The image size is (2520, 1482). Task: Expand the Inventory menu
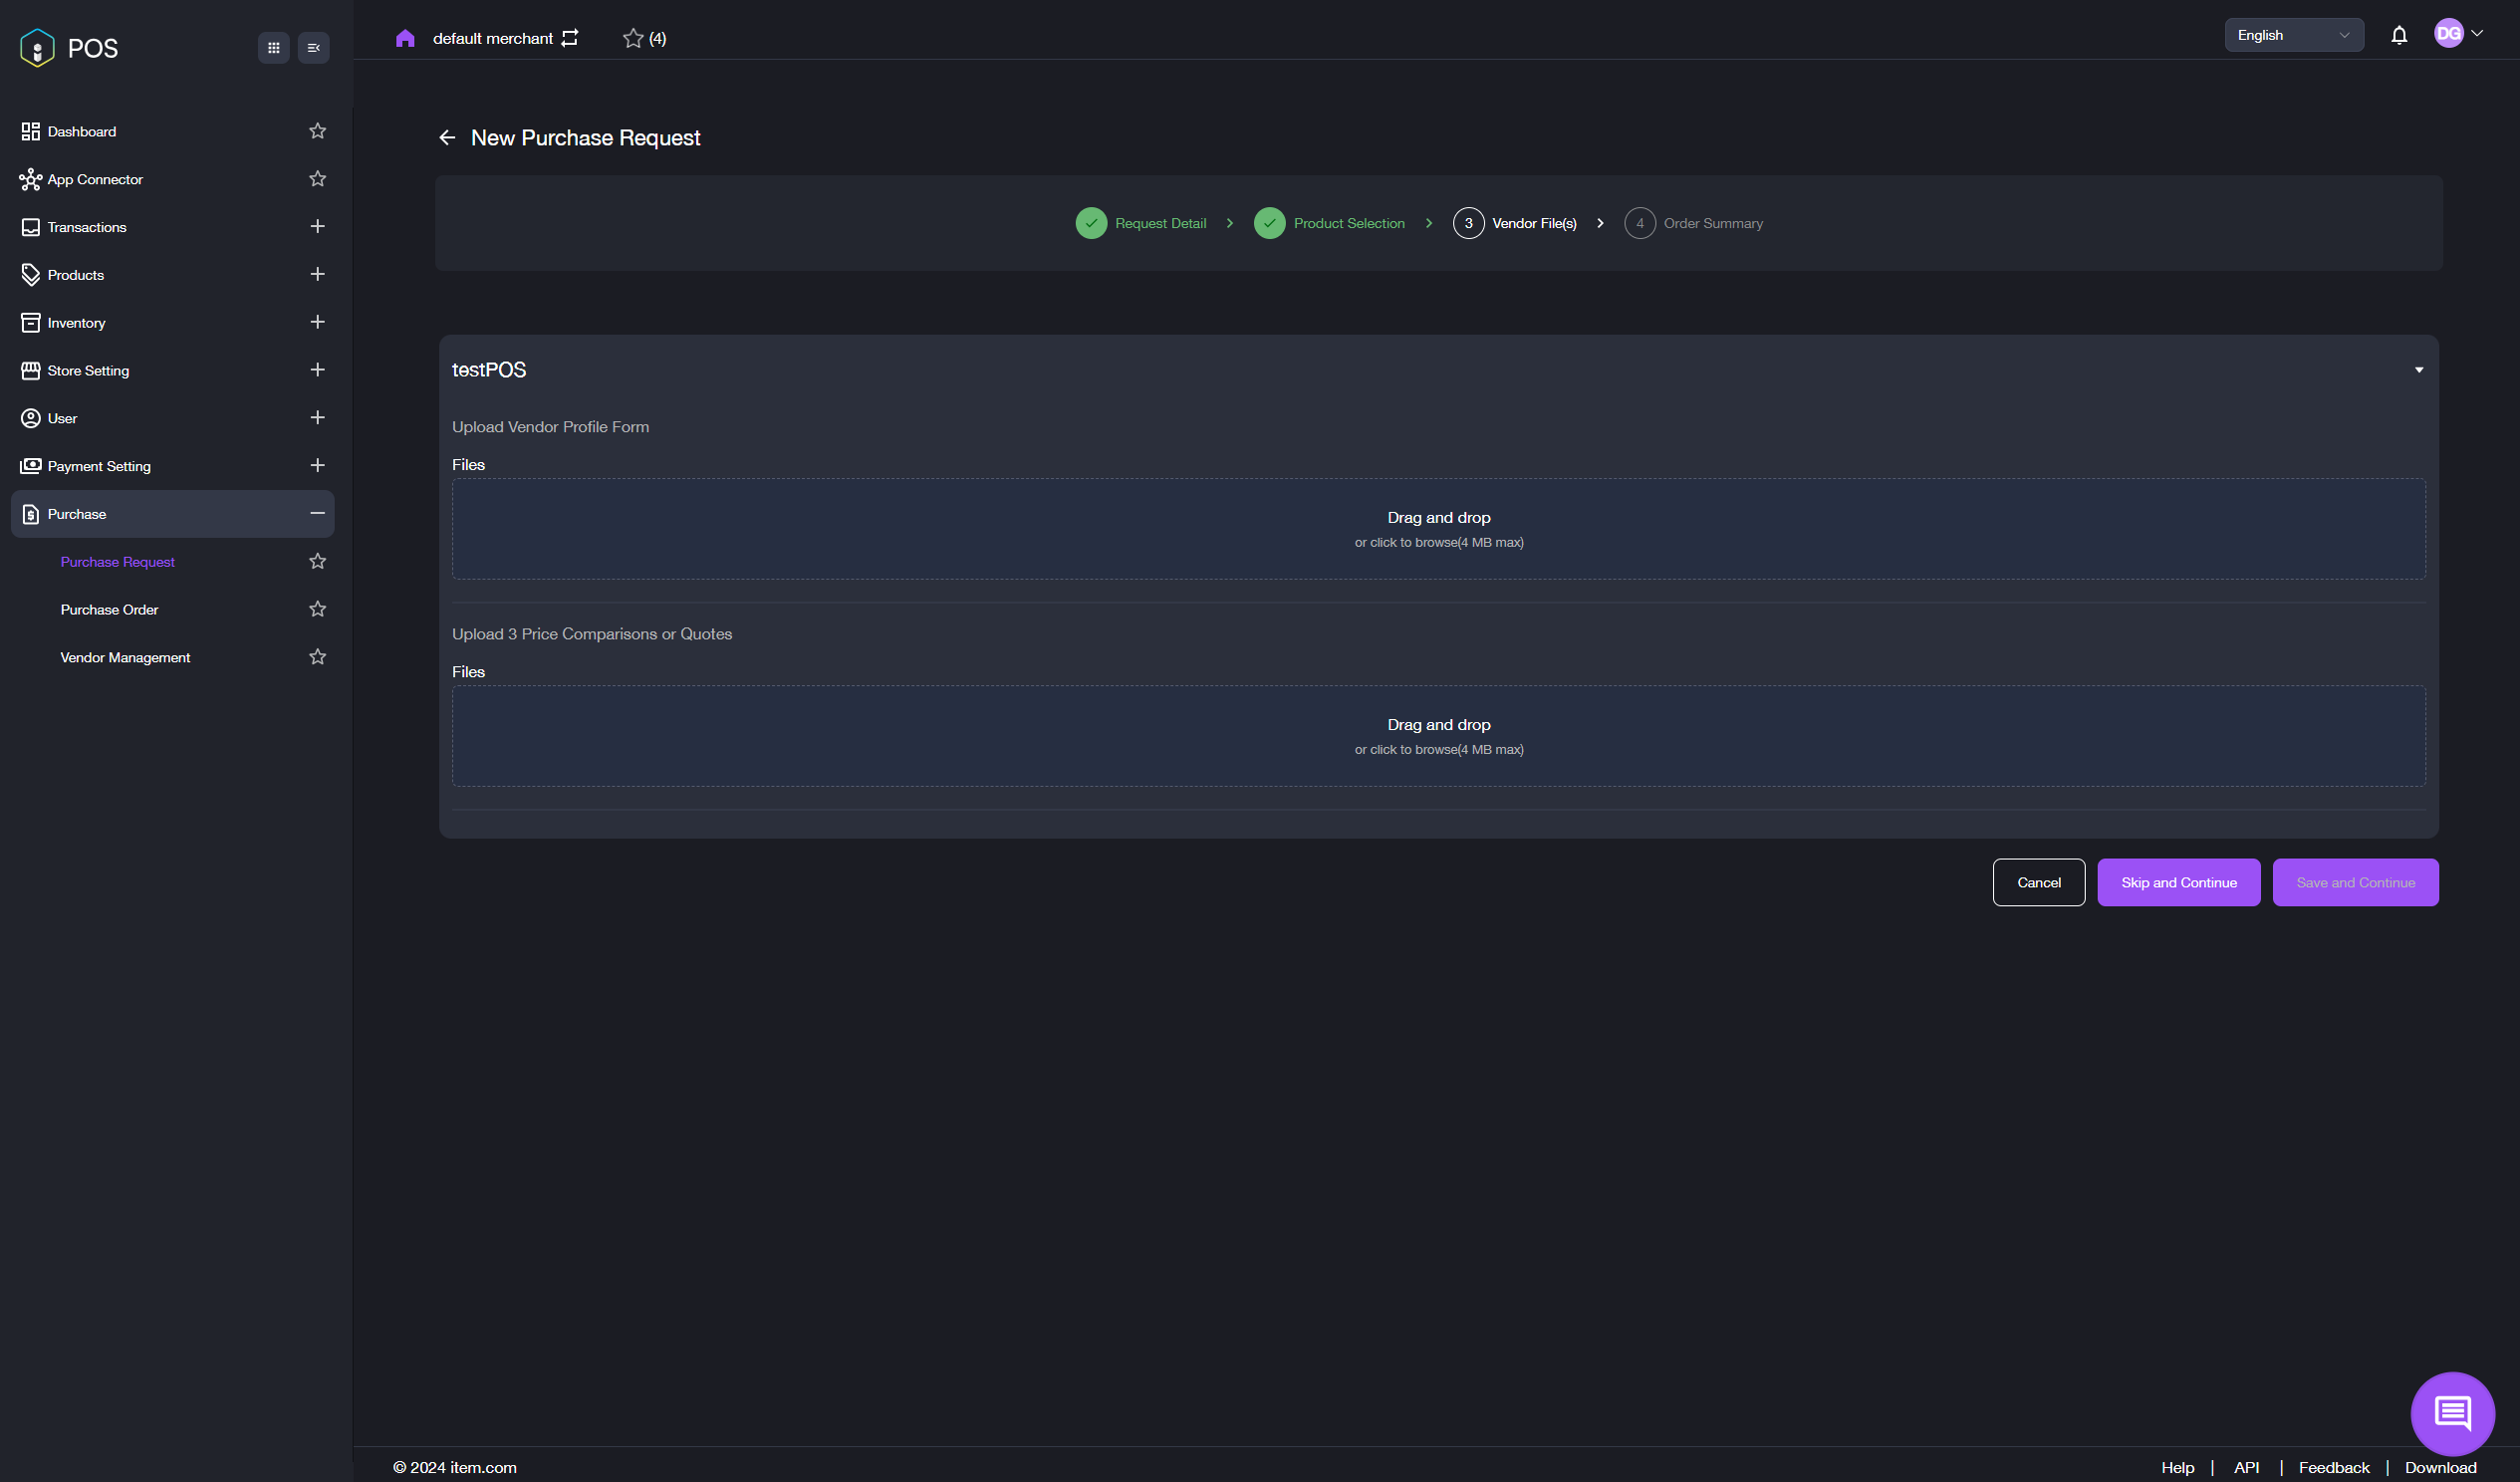317,322
